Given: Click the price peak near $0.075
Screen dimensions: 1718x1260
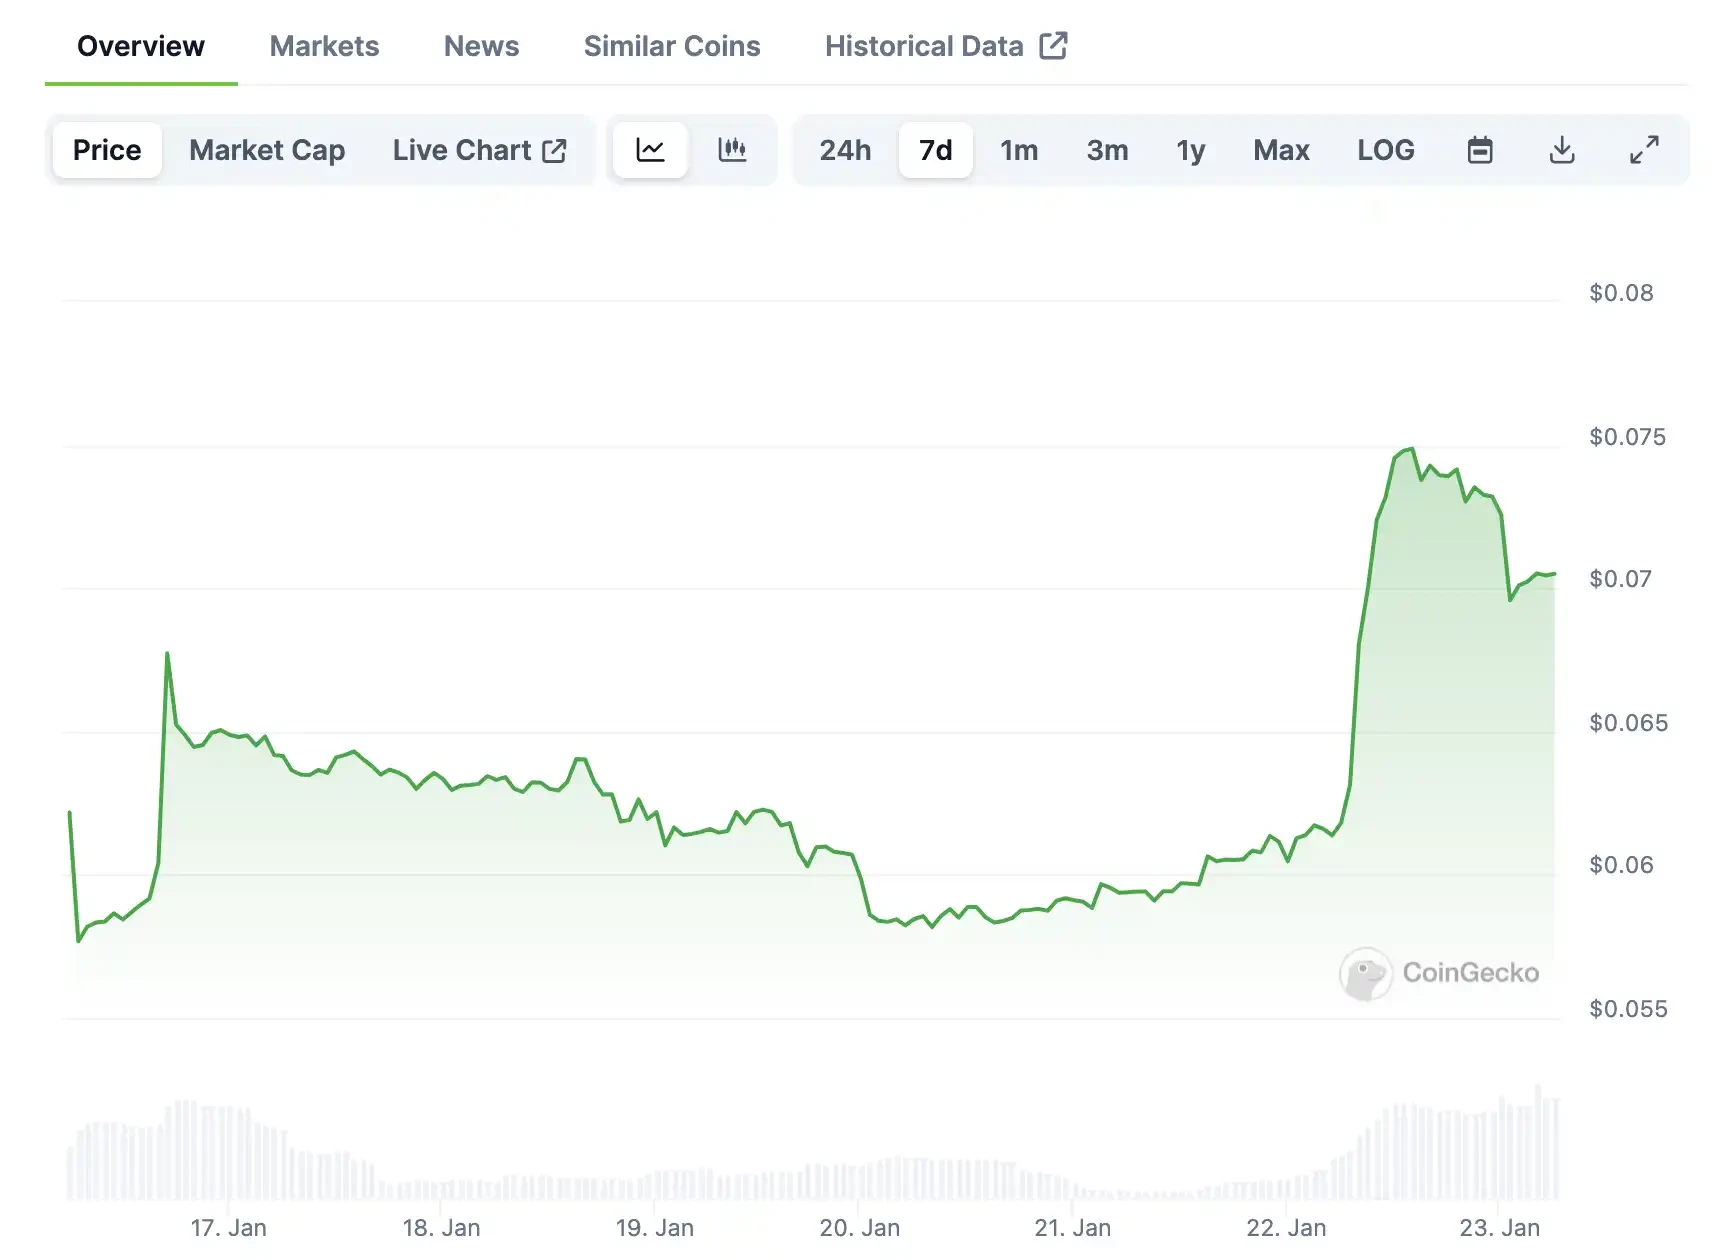Looking at the screenshot, I should tap(1411, 449).
